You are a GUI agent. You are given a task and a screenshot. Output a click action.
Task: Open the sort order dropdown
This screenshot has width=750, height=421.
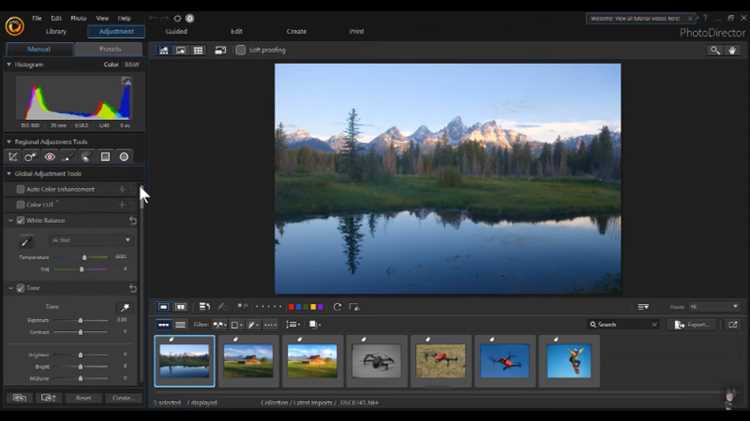pyautogui.click(x=293, y=325)
